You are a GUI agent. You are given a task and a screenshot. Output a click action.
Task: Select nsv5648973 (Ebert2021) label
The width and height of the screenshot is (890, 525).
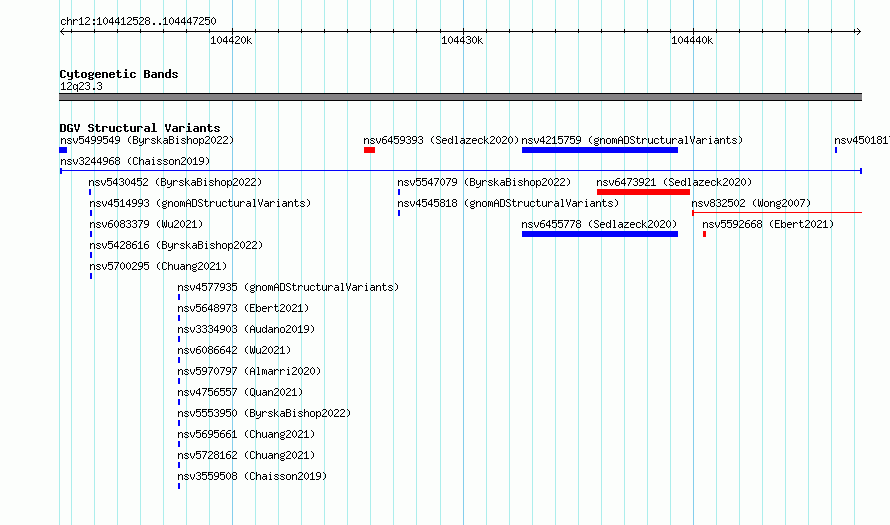point(243,308)
